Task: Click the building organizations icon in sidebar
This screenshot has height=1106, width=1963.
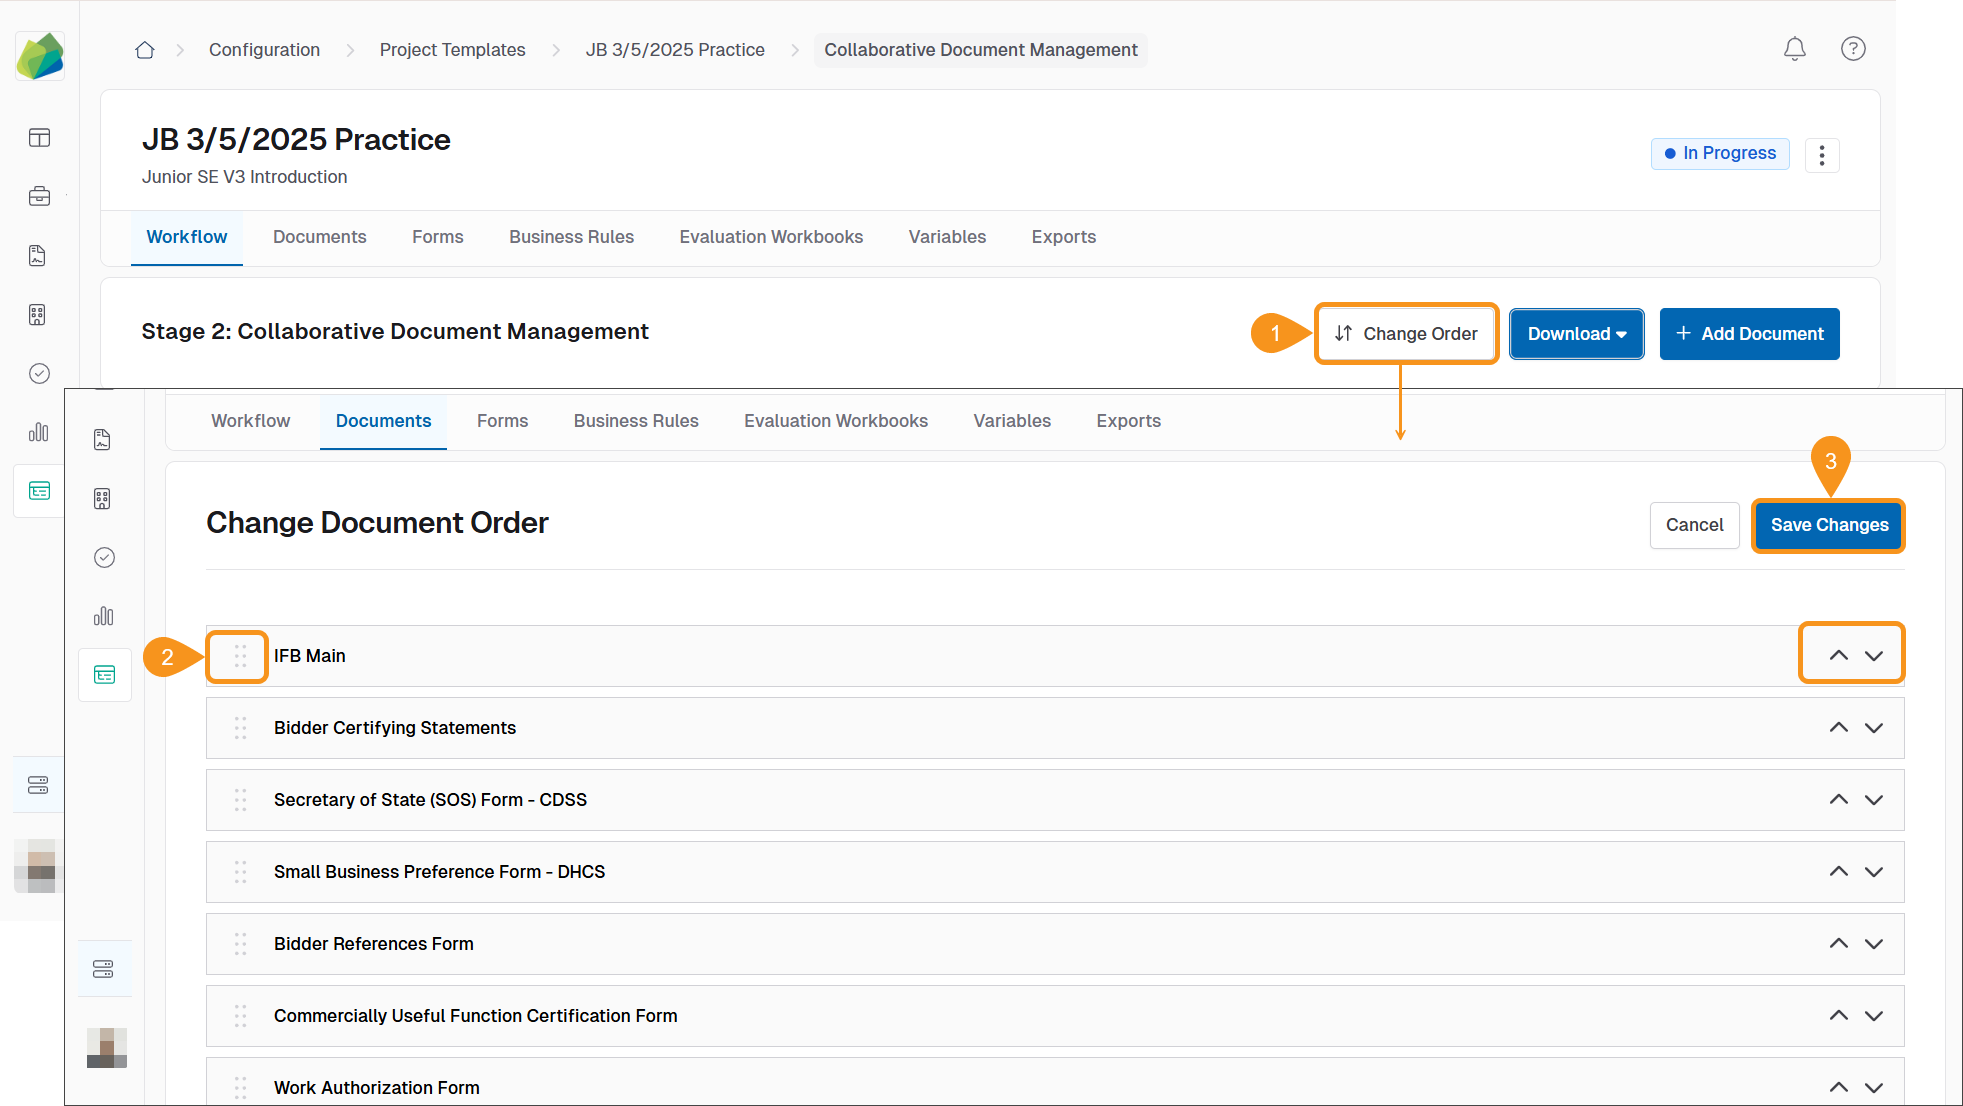Action: (x=39, y=314)
